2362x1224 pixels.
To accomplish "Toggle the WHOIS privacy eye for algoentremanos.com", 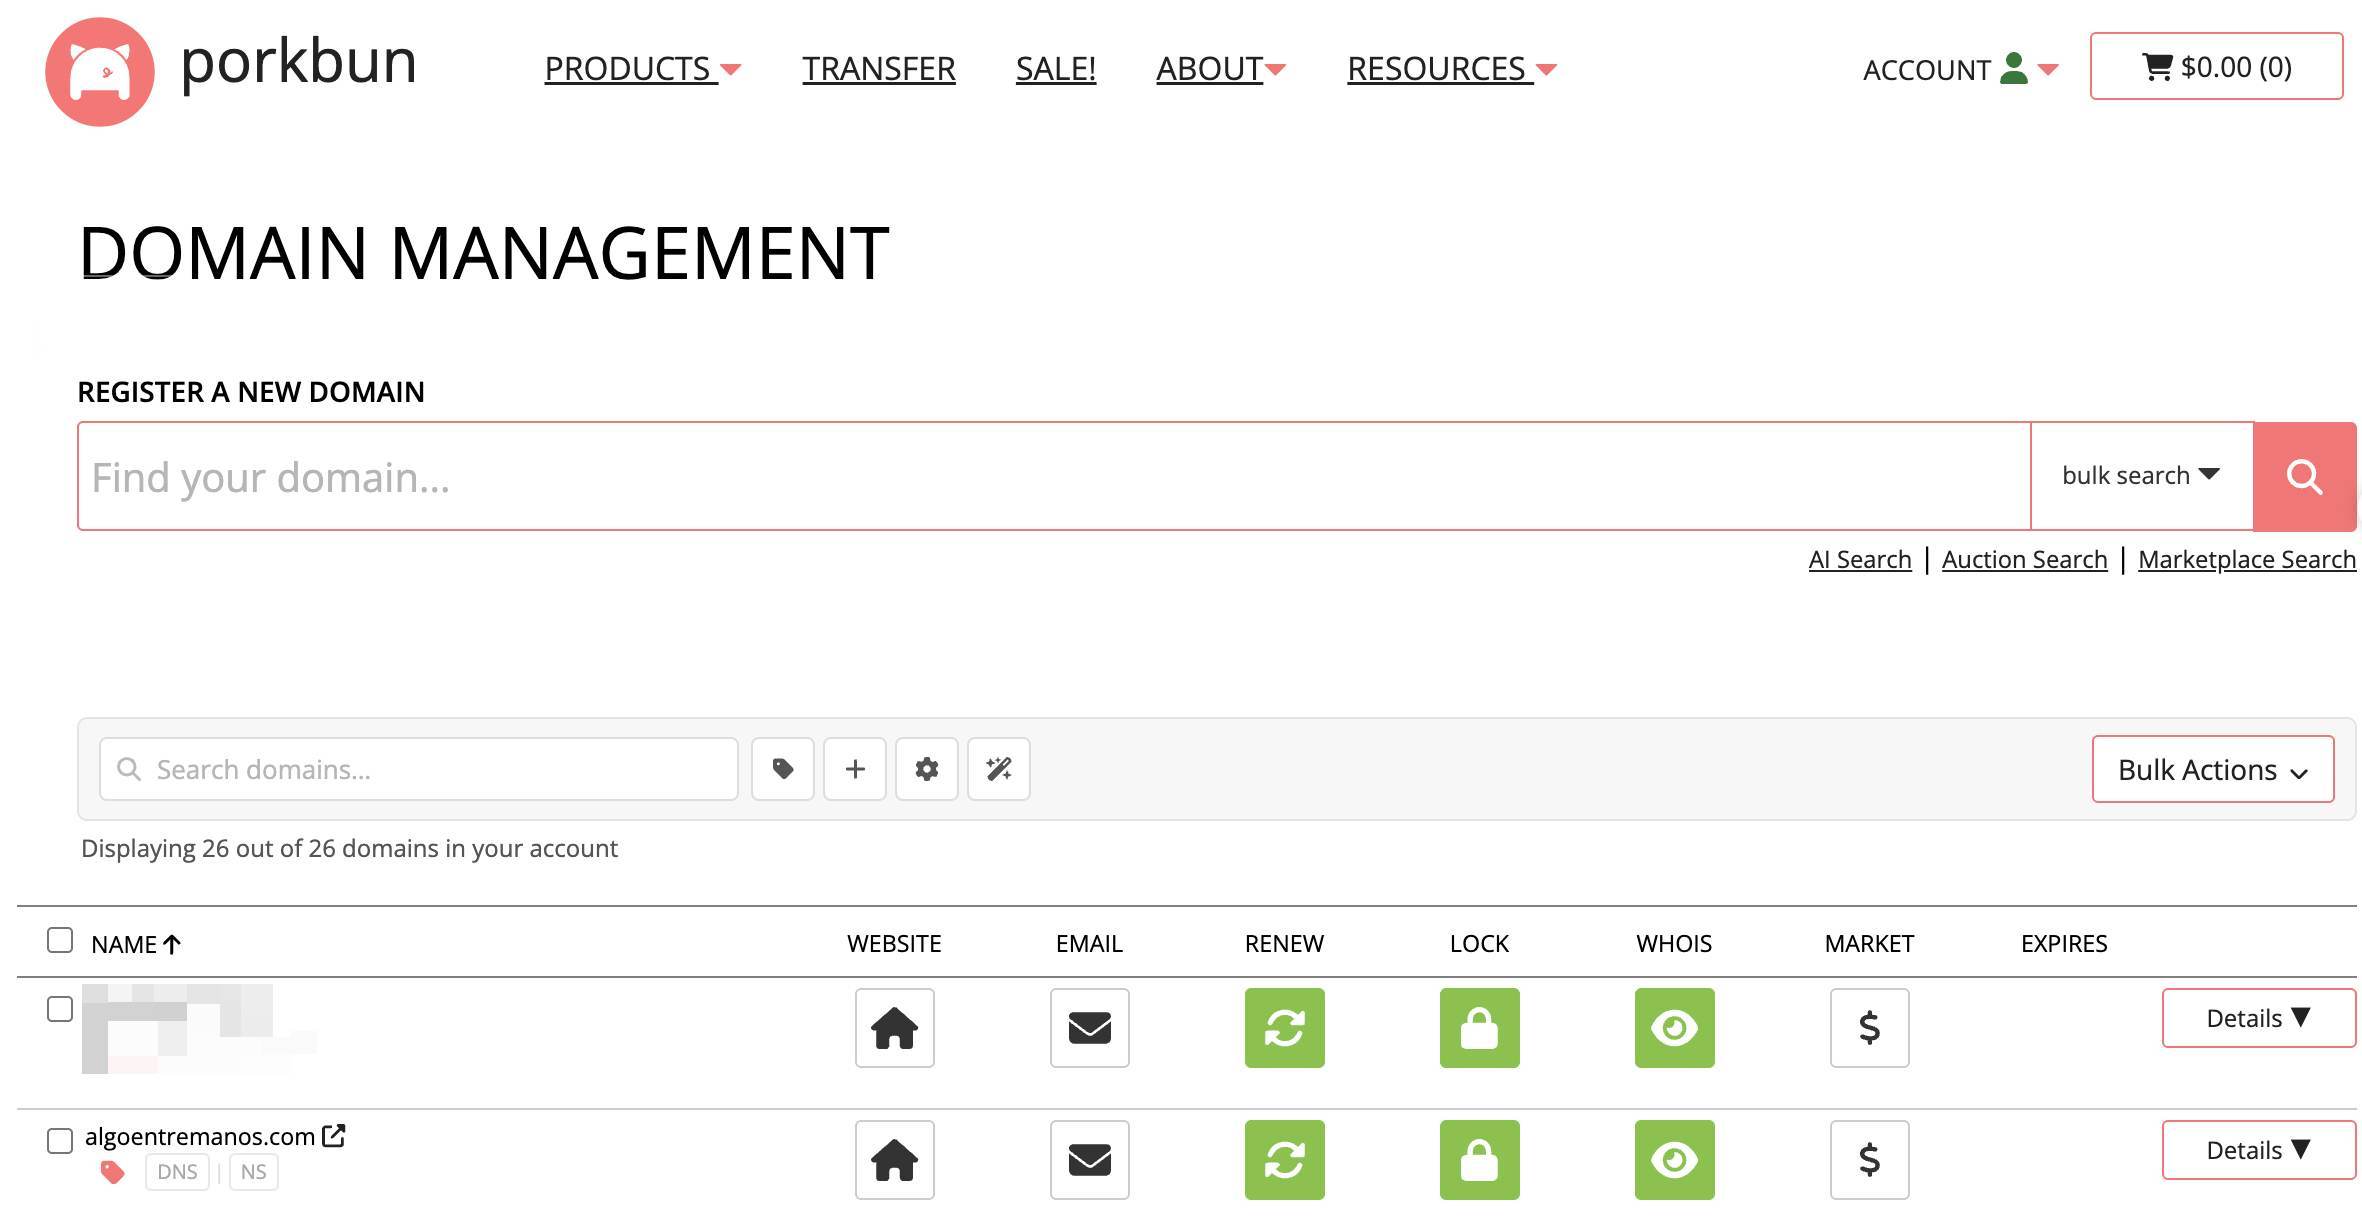I will tap(1674, 1160).
